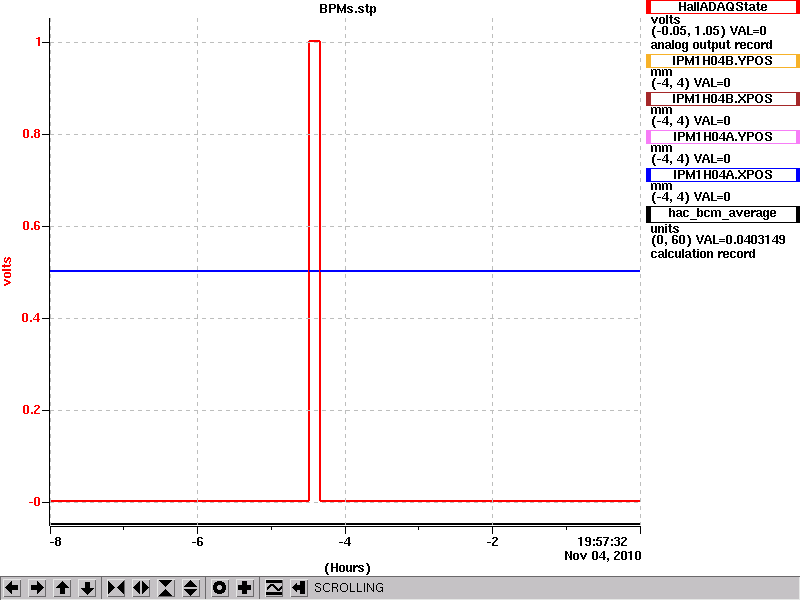800x600 pixels.
Task: Click the plus (crosshair) toolbar icon
Action: (x=245, y=588)
